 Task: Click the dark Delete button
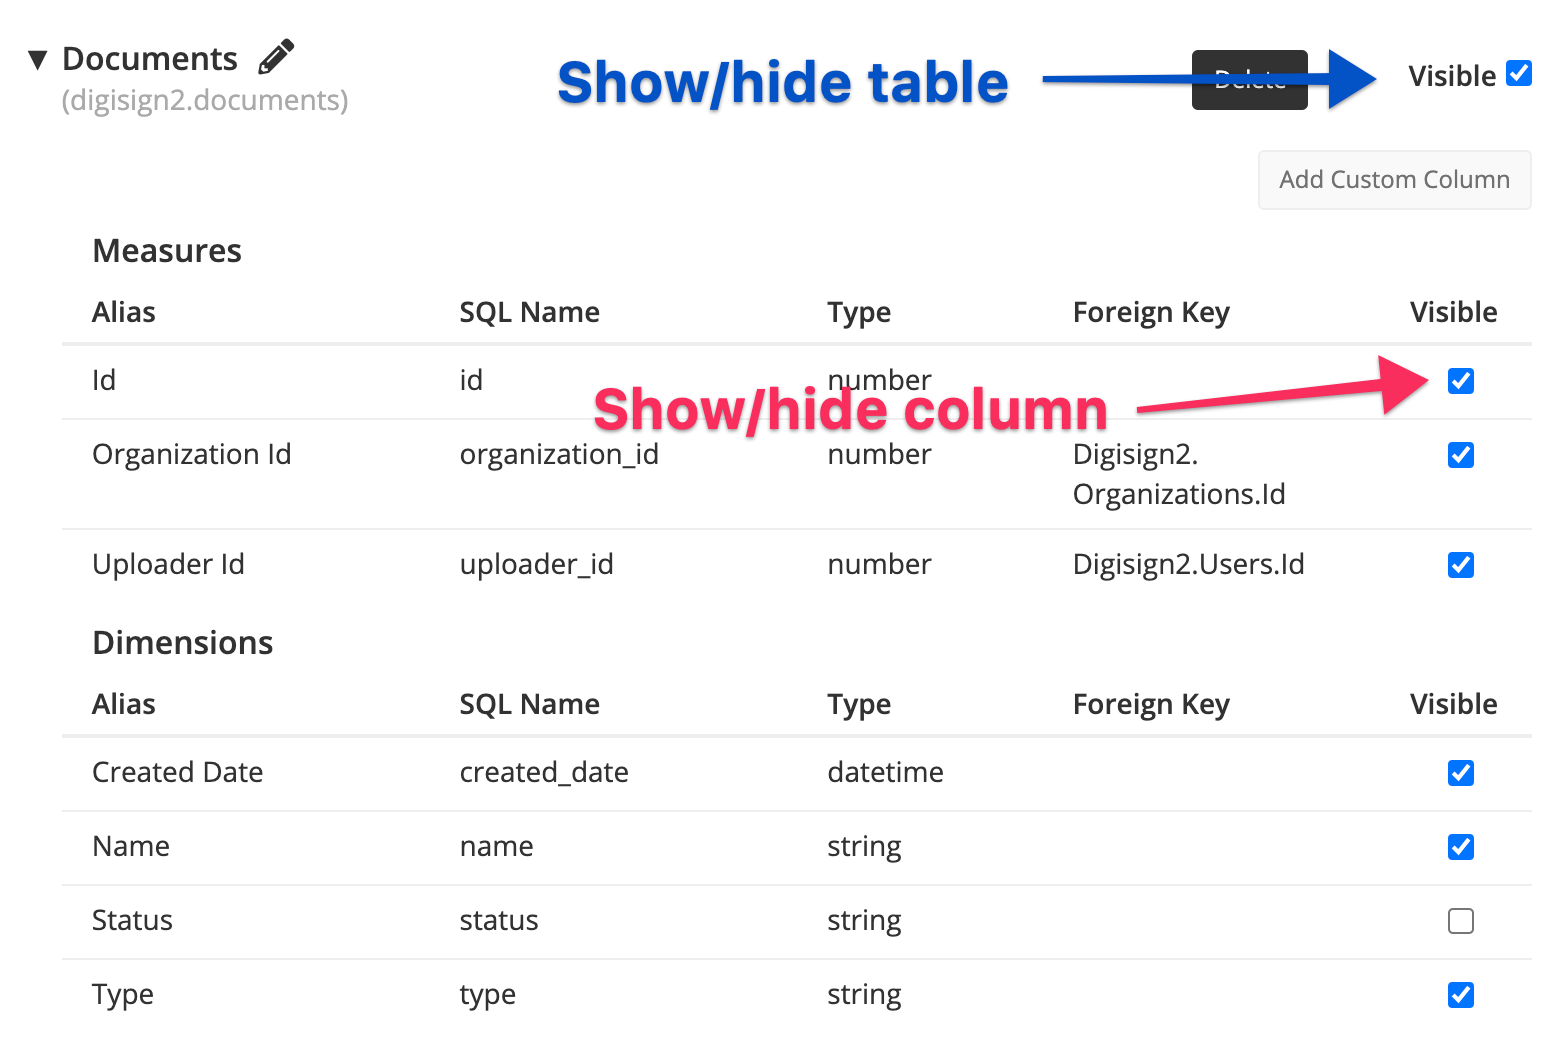pyautogui.click(x=1249, y=80)
